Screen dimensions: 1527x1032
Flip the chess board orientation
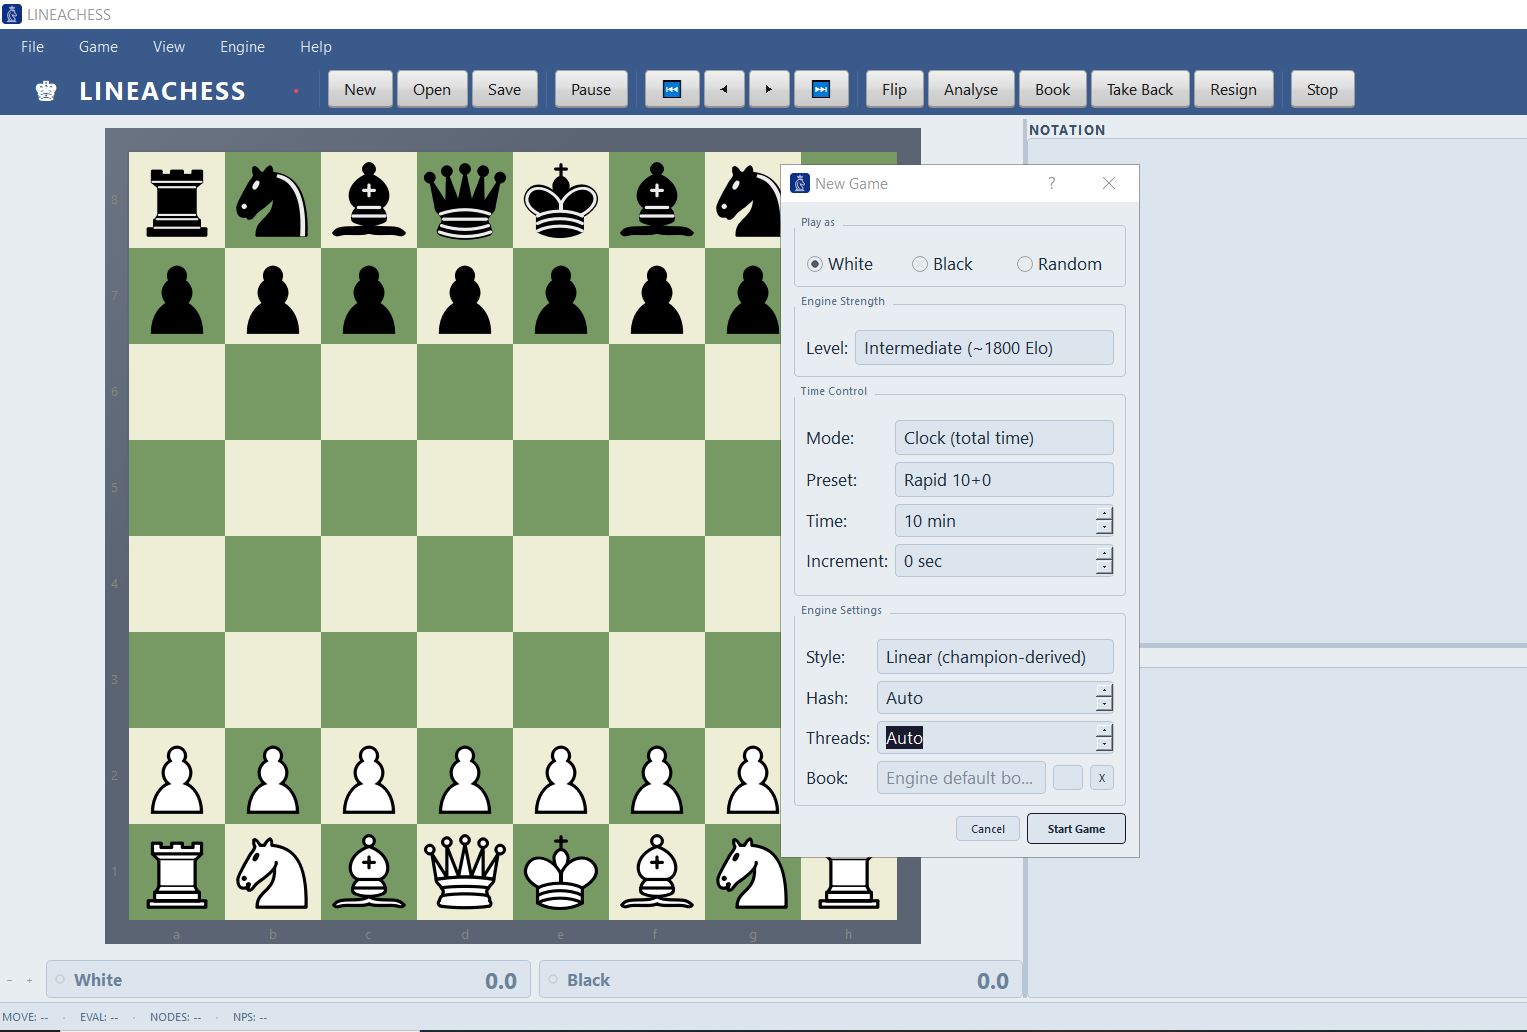pyautogui.click(x=893, y=89)
